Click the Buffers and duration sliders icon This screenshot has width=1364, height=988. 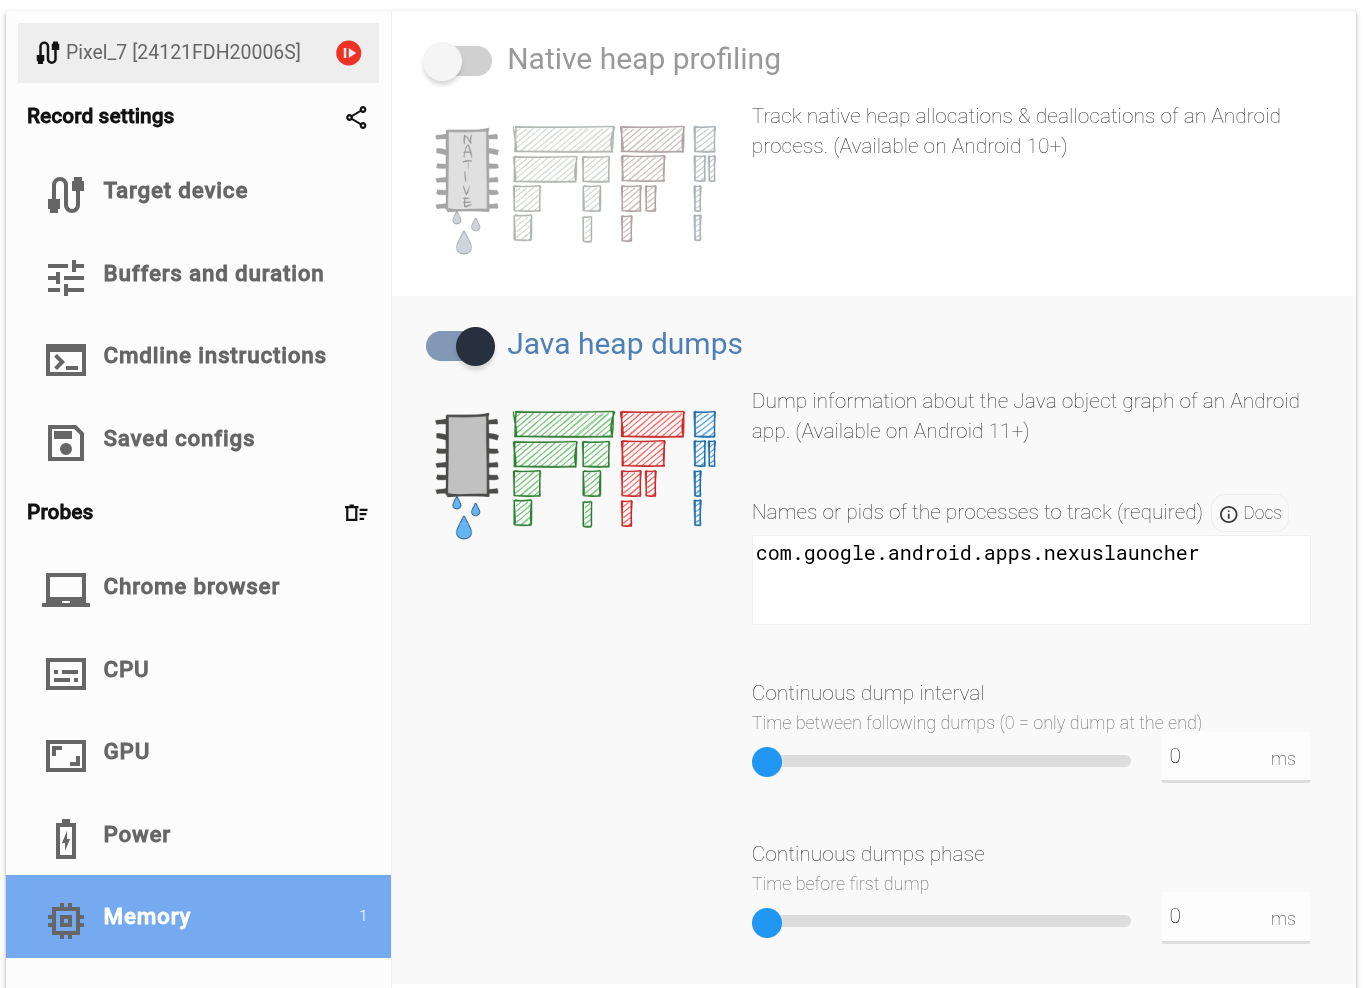(x=66, y=277)
